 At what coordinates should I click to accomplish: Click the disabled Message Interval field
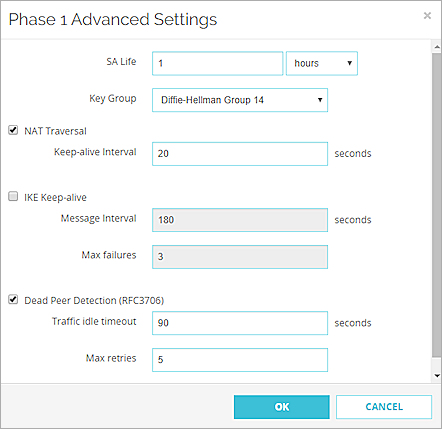click(240, 220)
